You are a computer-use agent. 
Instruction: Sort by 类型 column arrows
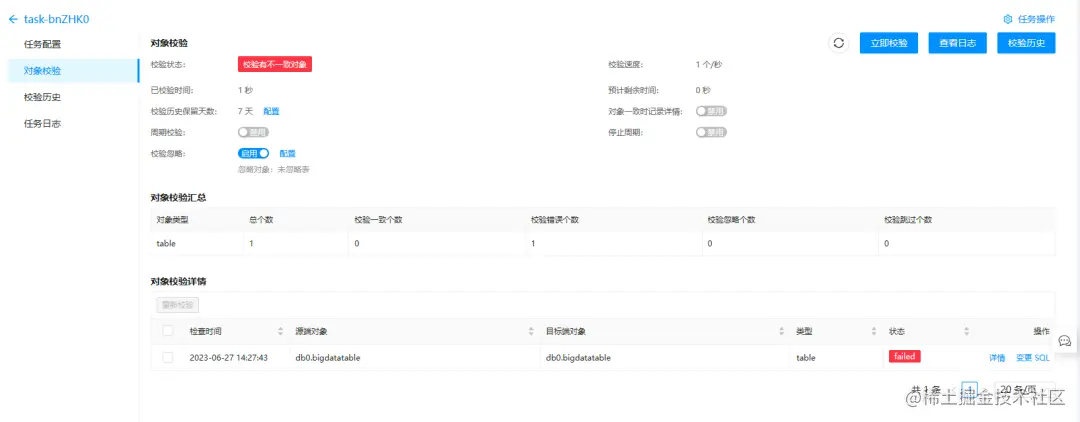pyautogui.click(x=874, y=331)
